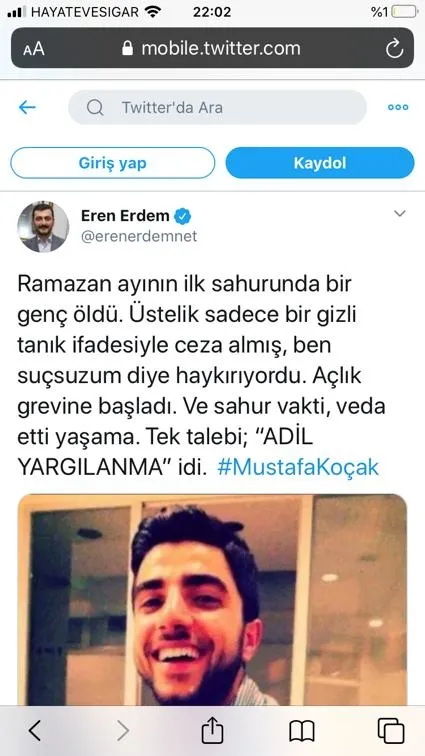Click the magnifier icon in the search box
The width and height of the screenshot is (425, 756).
95,107
